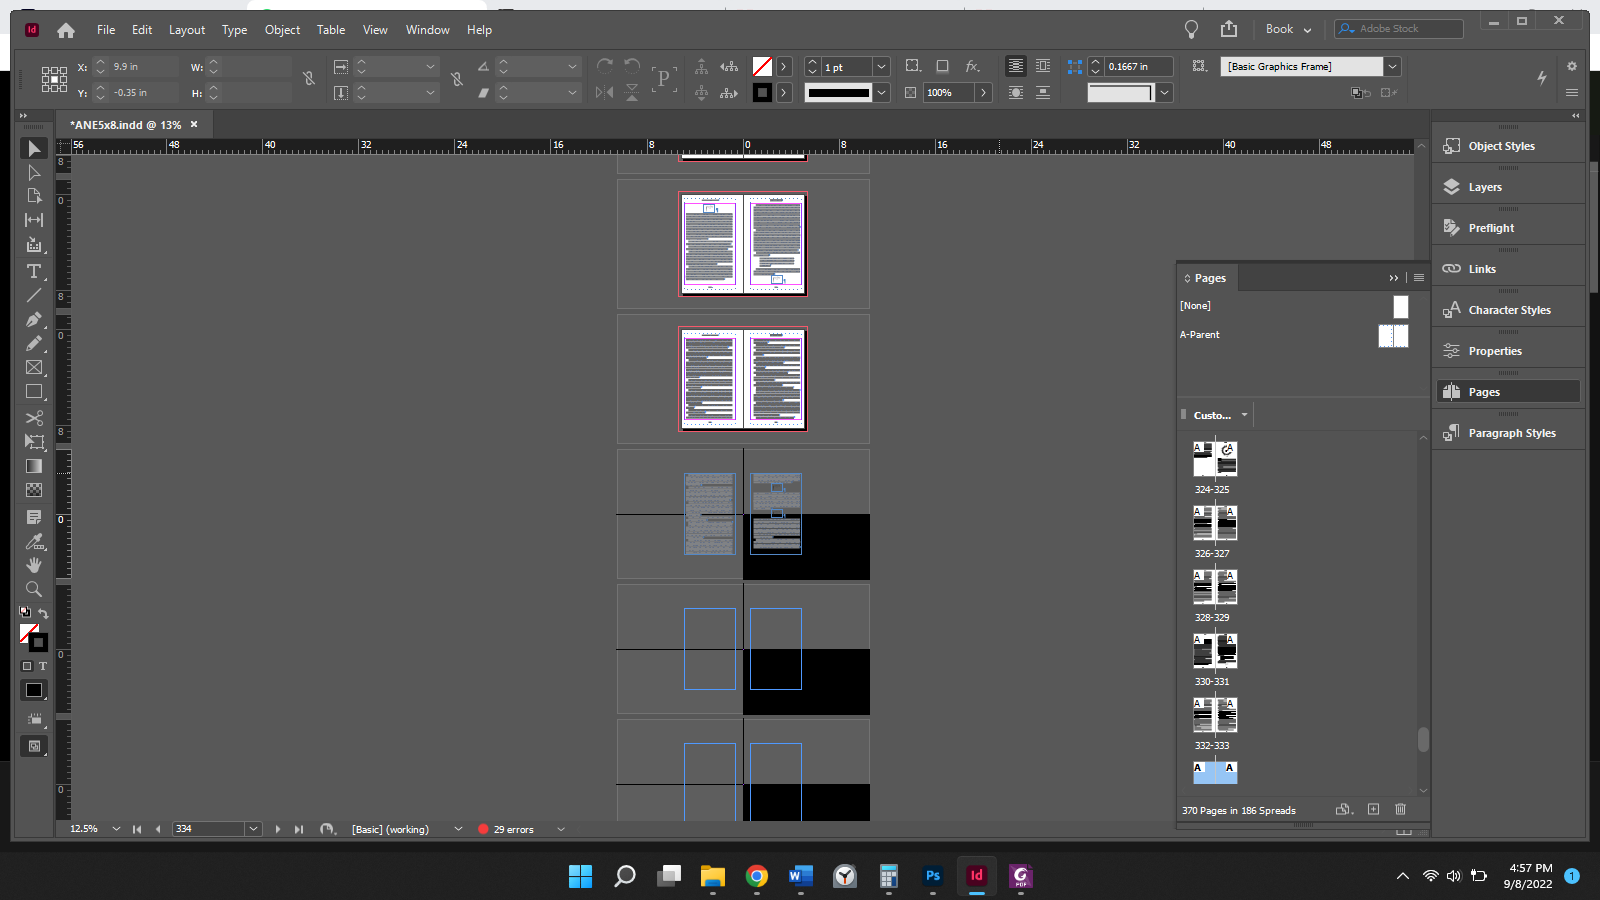This screenshot has height=900, width=1600.
Task: Toggle constrain proportions for width and height
Action: [308, 79]
